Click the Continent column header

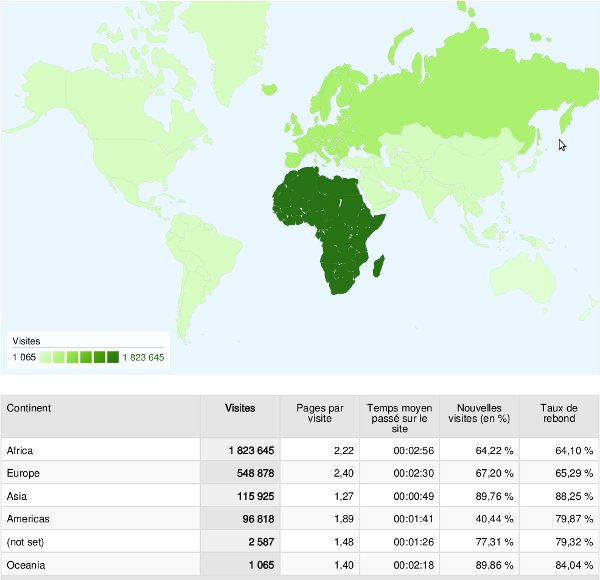click(x=29, y=408)
